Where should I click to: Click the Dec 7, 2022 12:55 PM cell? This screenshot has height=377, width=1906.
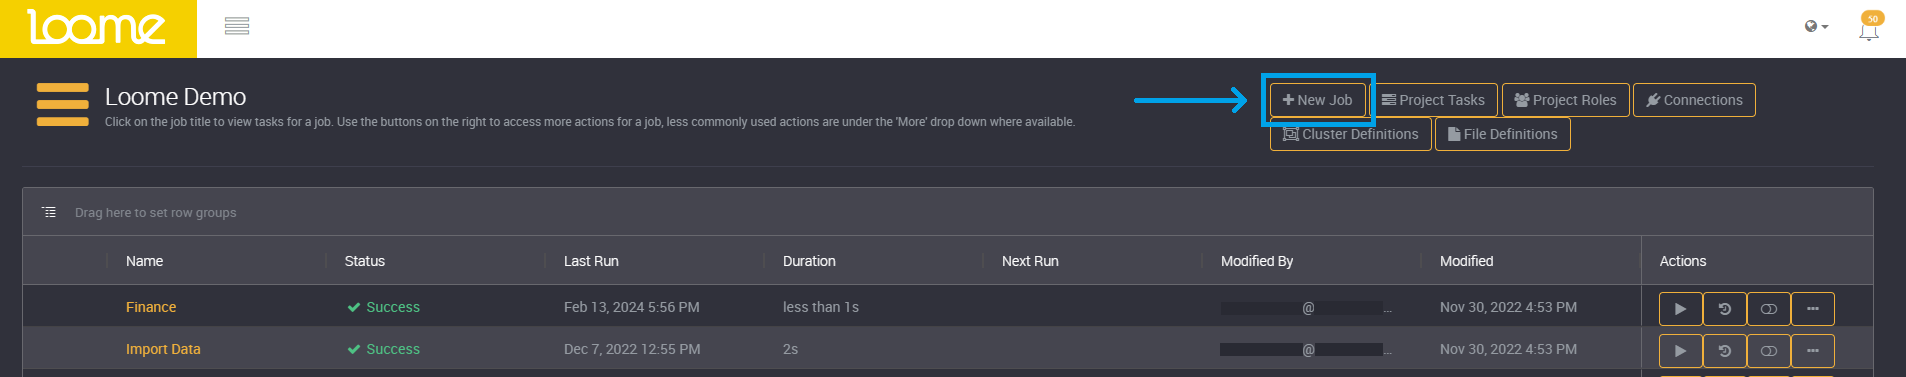tap(632, 349)
